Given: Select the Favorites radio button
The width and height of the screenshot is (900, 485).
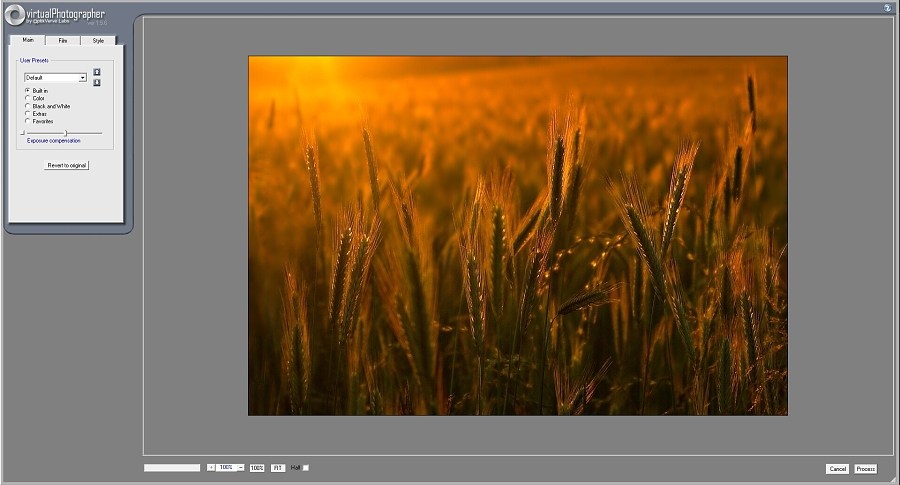Looking at the screenshot, I should 28,121.
